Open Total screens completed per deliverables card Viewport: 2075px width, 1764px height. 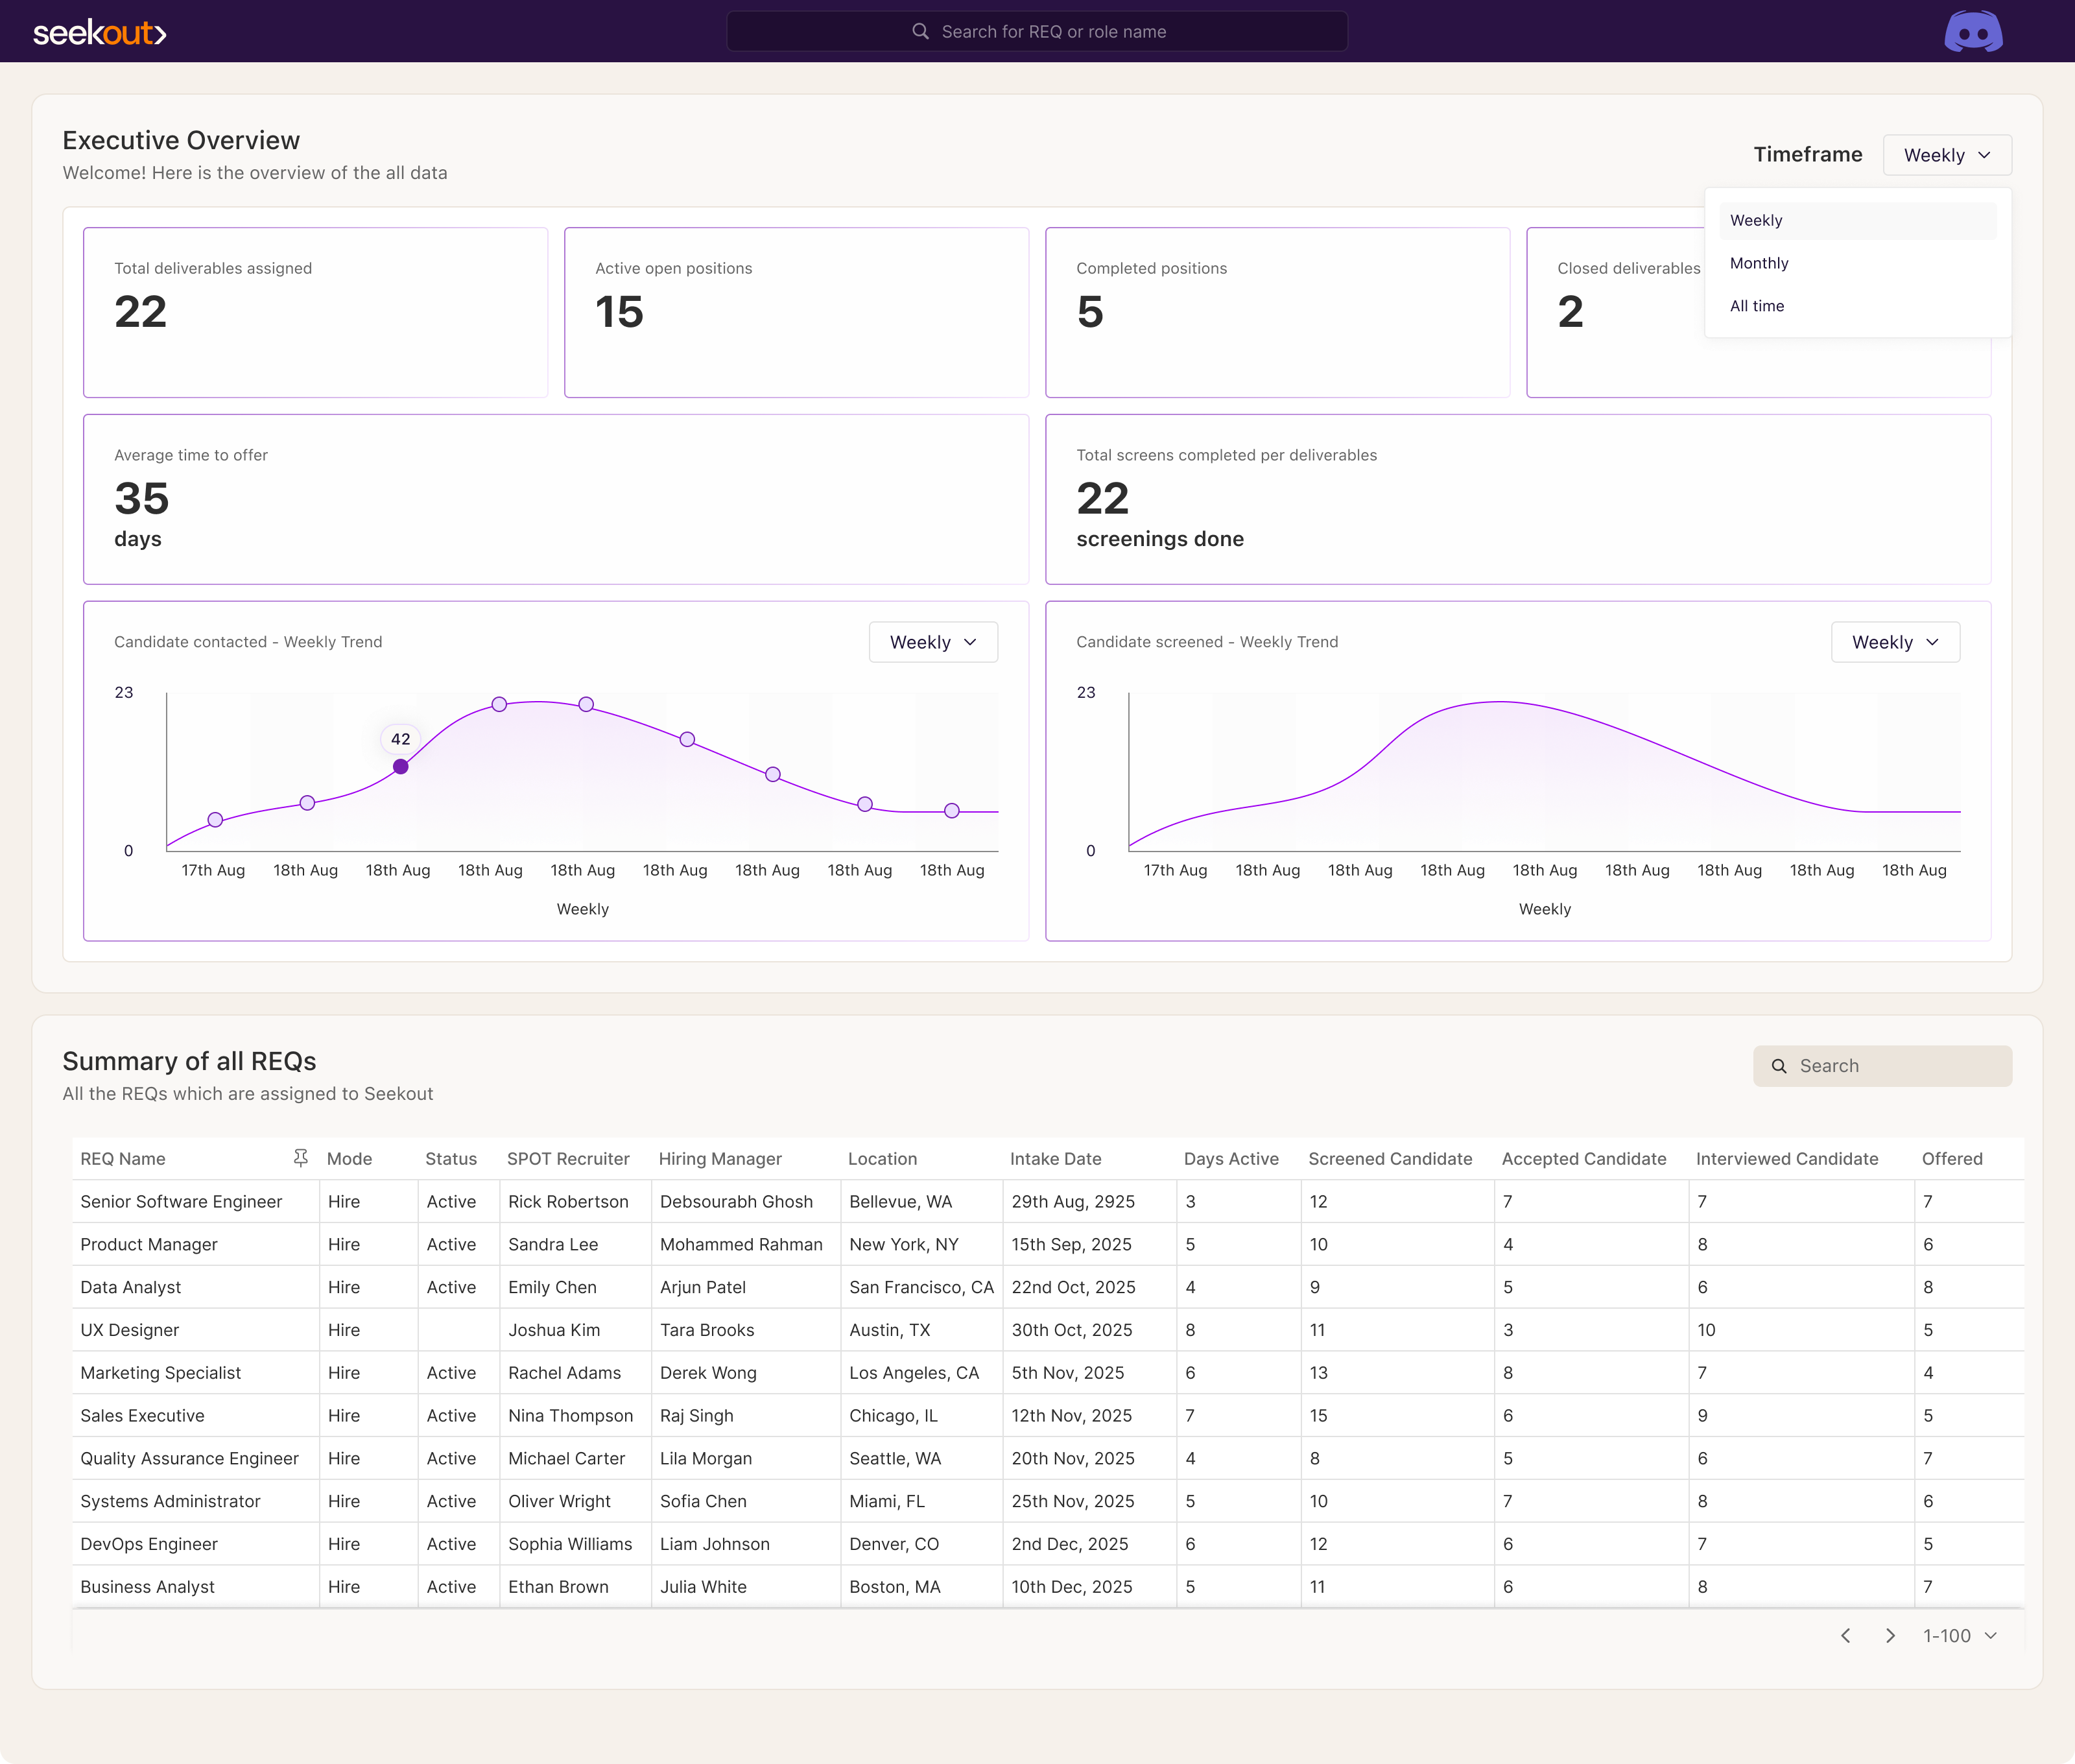pyautogui.click(x=1518, y=500)
